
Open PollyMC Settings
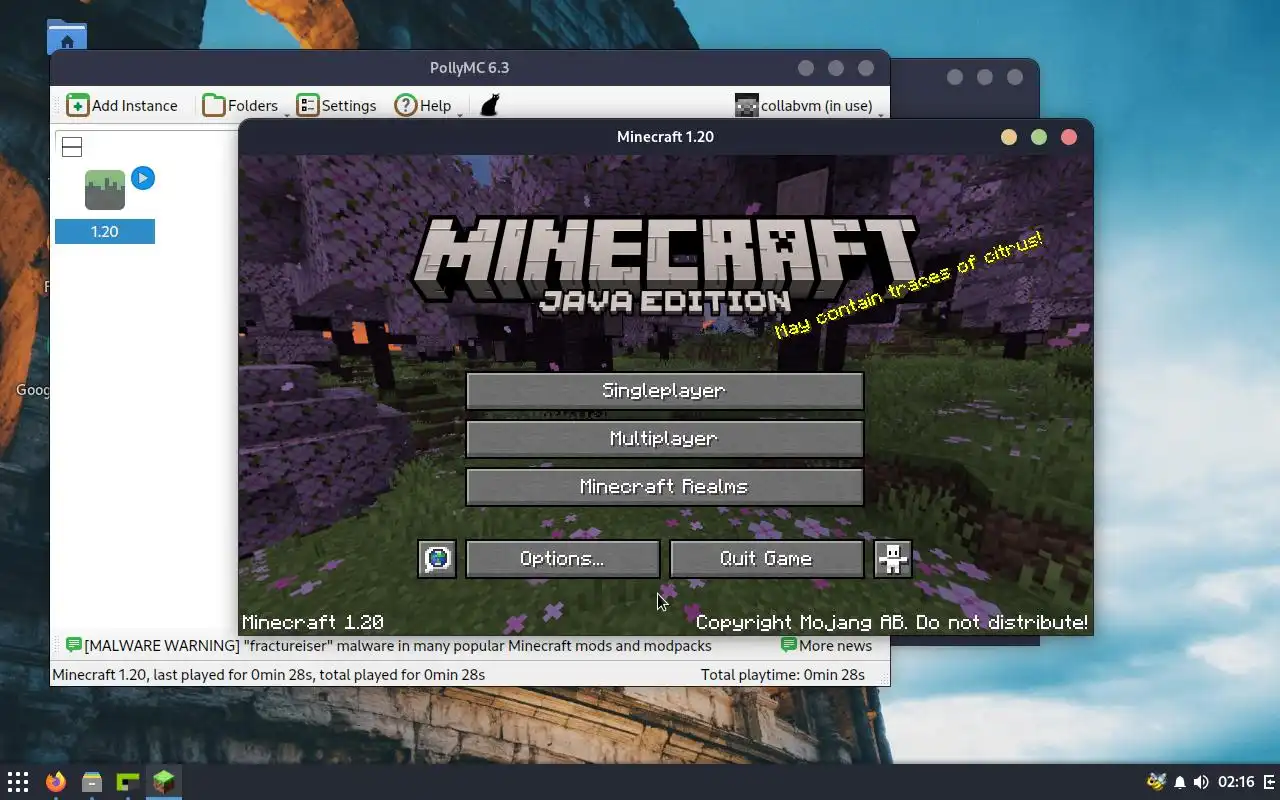[337, 105]
